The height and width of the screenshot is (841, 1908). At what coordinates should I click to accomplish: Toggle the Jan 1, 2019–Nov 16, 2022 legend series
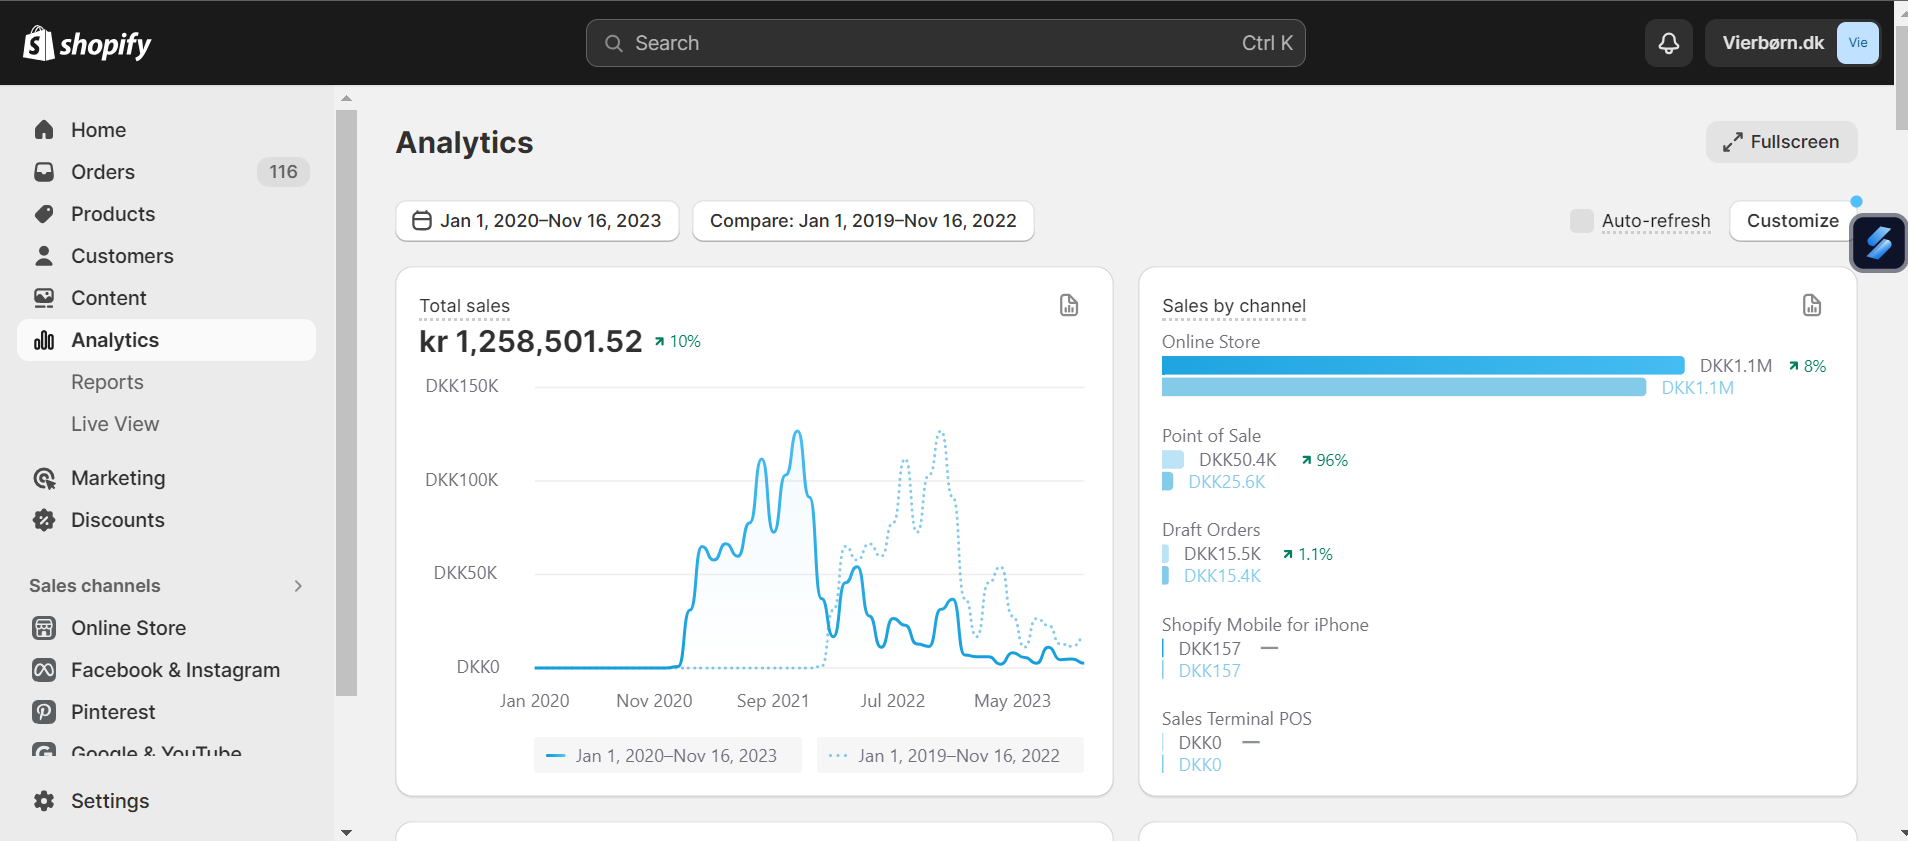coord(950,756)
